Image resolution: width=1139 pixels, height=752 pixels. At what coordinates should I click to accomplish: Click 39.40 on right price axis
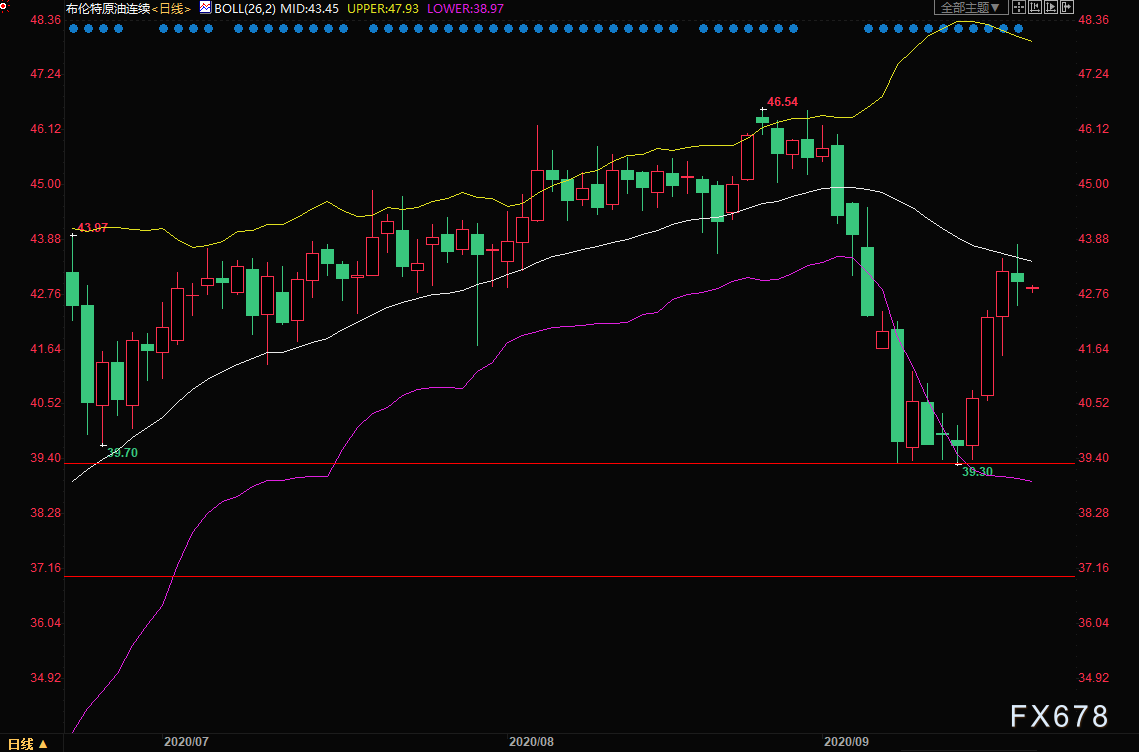[1093, 458]
